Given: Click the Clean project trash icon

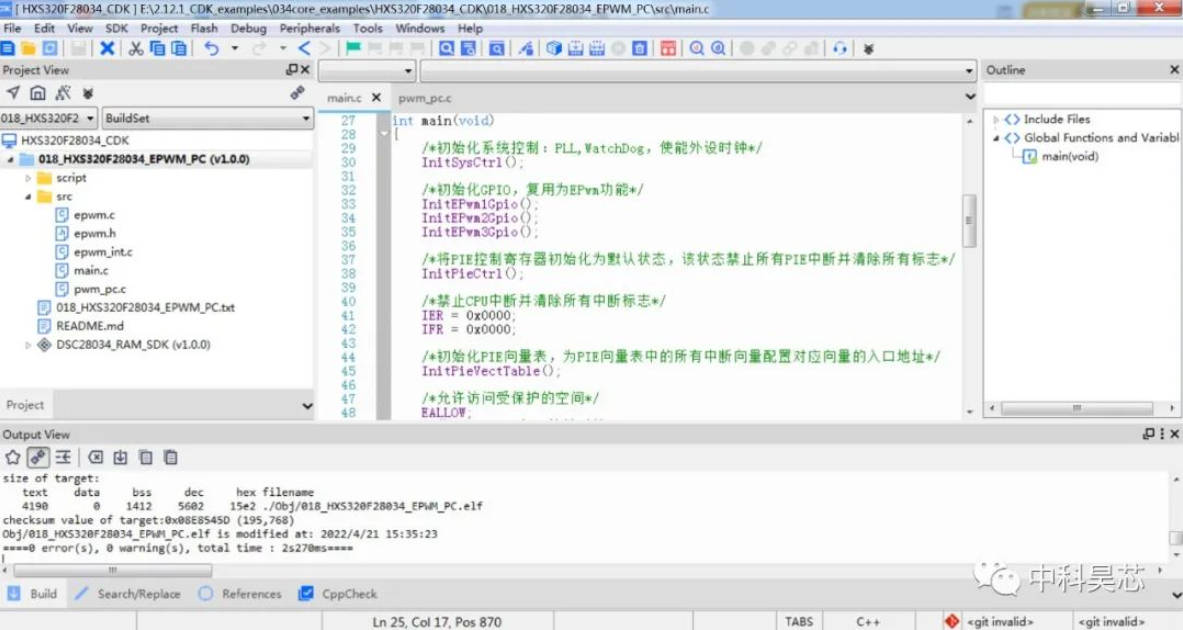Looking at the screenshot, I should pos(639,48).
